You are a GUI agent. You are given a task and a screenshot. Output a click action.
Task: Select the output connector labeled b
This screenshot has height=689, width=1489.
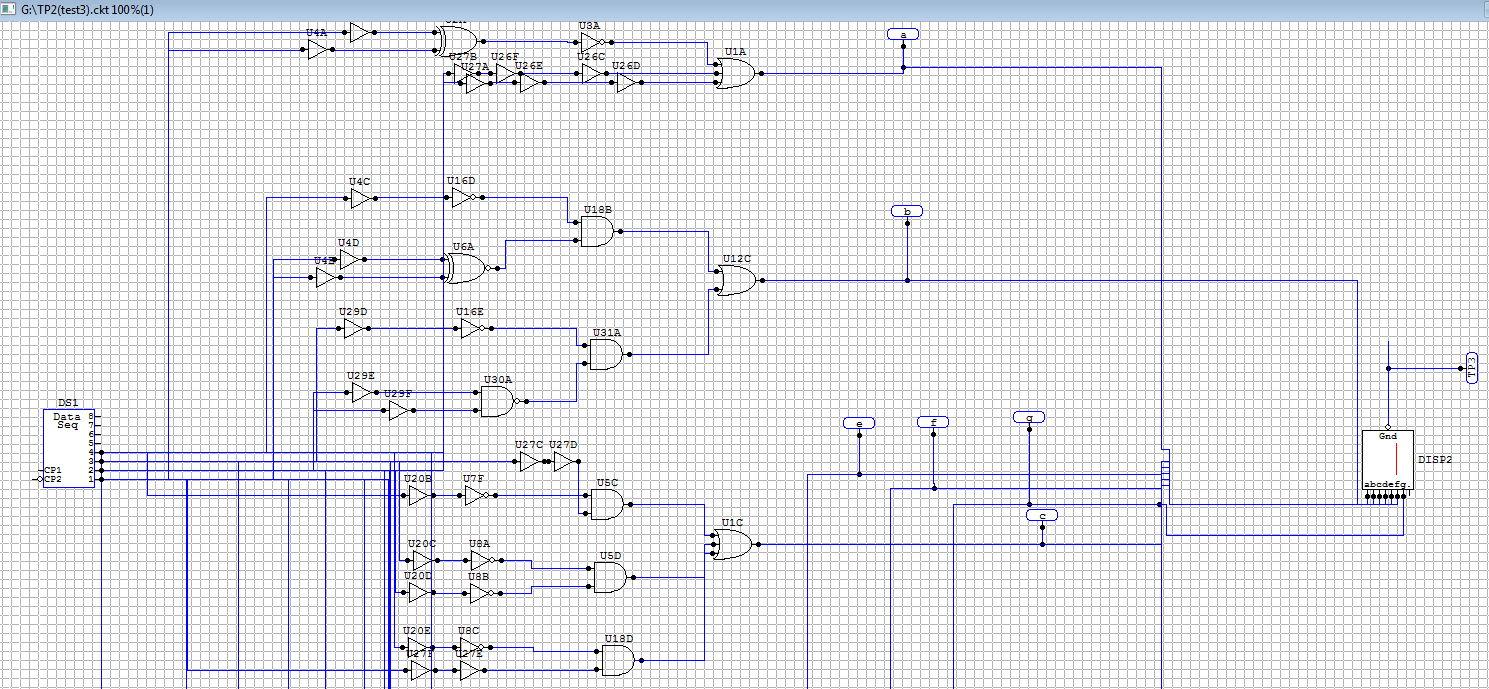907,212
